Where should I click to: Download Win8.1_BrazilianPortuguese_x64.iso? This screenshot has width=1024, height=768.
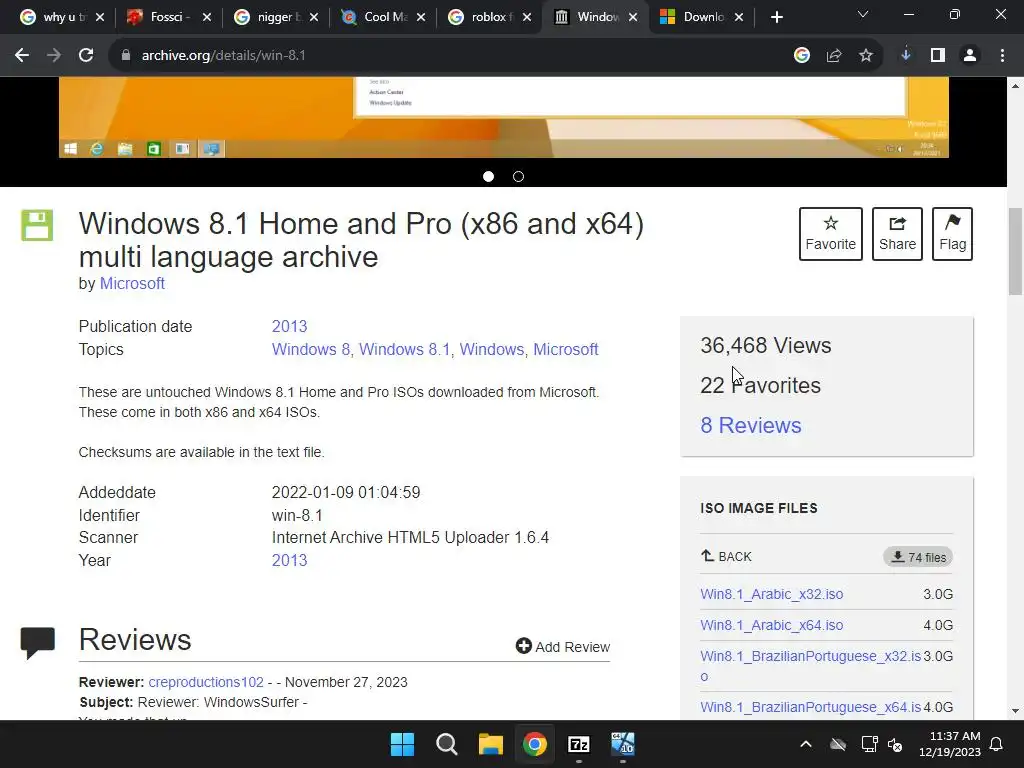tap(810, 707)
